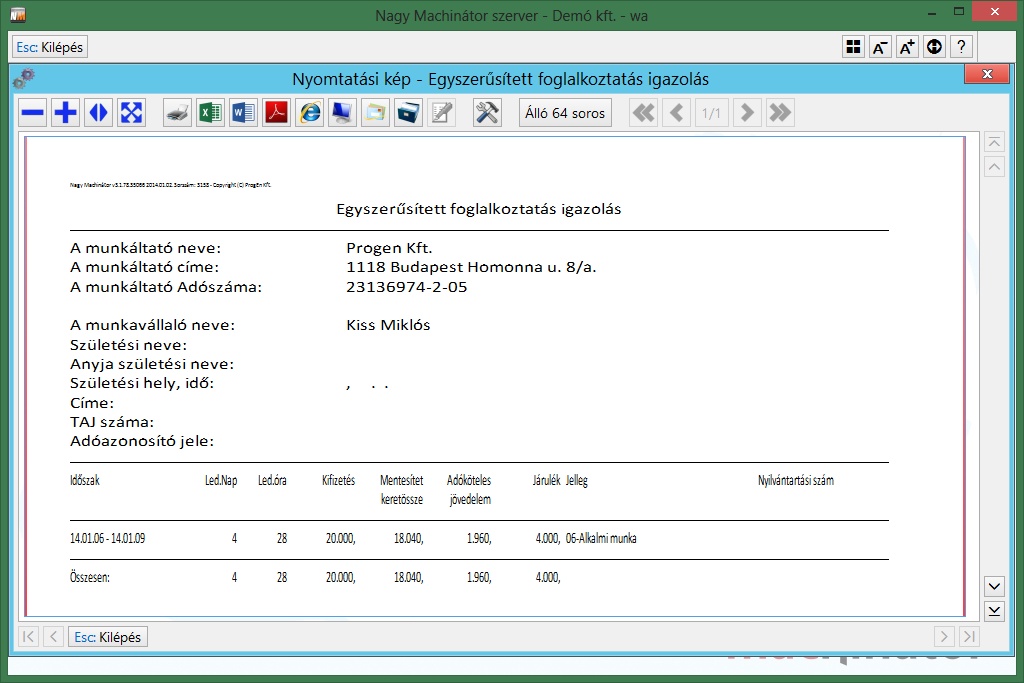Viewport: 1024px width, 683px height.
Task: Jump to bottom of preview page
Action: pyautogui.click(x=994, y=611)
